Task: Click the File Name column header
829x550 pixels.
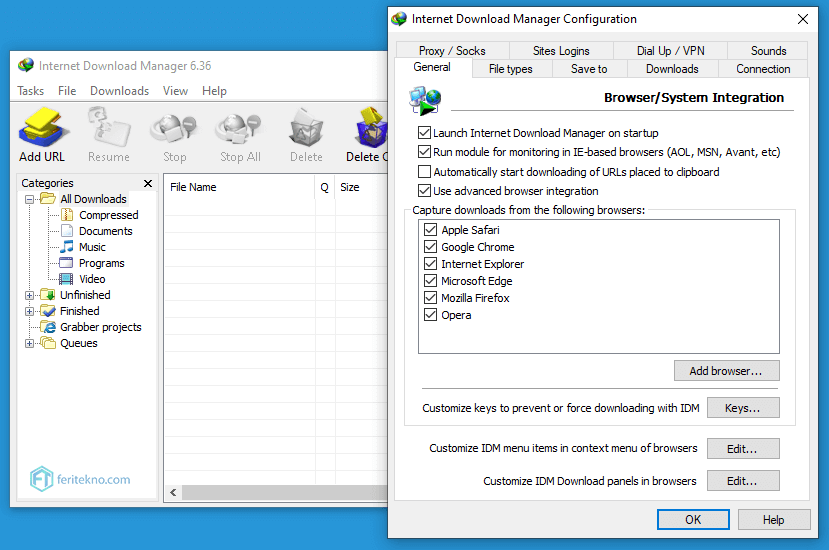Action: coord(240,187)
